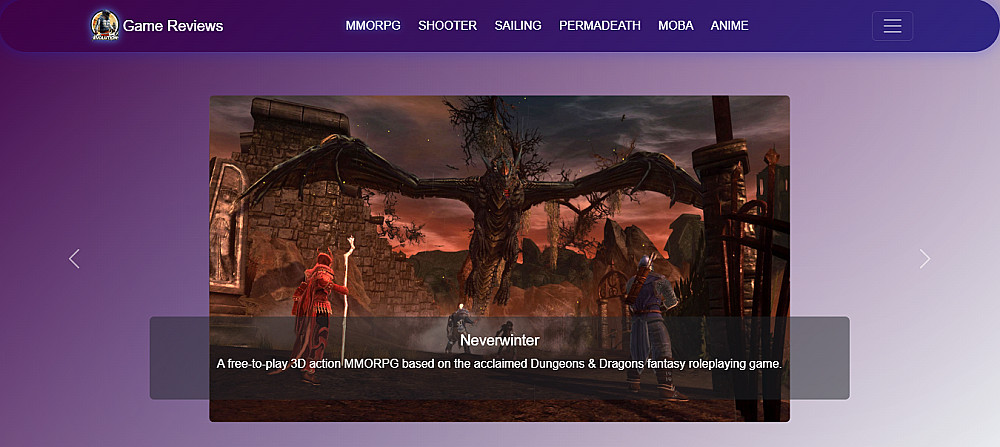Click the Neverwinter description text
Screen dimensions: 1000x447
(x=499, y=364)
